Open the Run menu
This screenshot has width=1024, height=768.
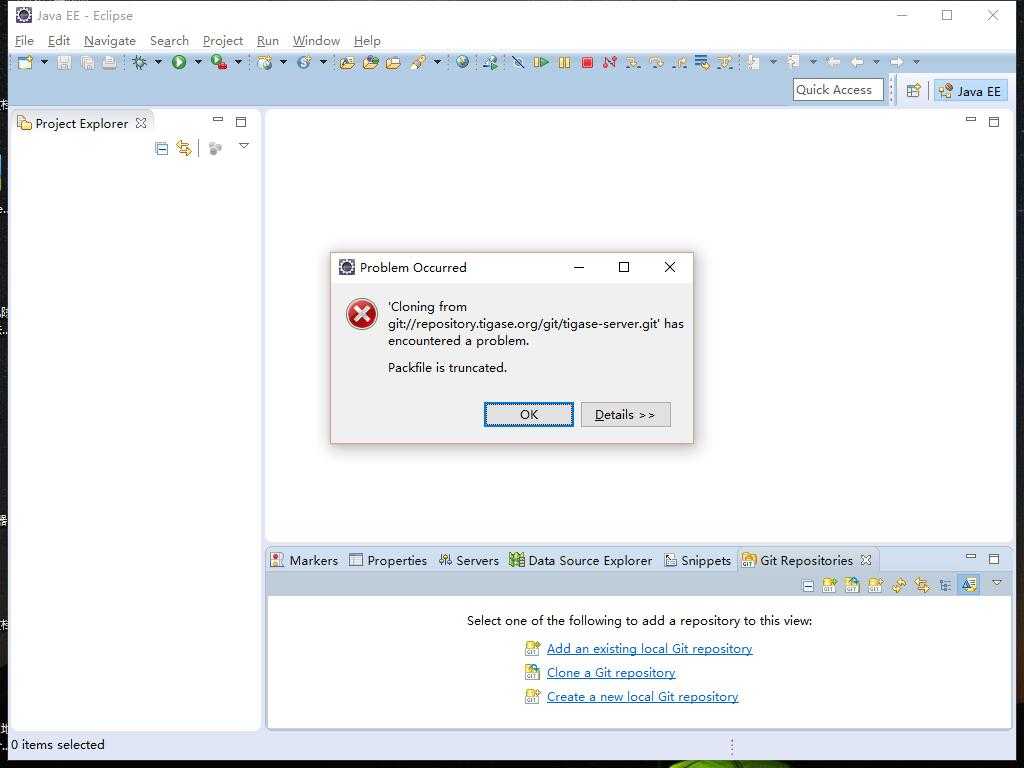(x=268, y=40)
